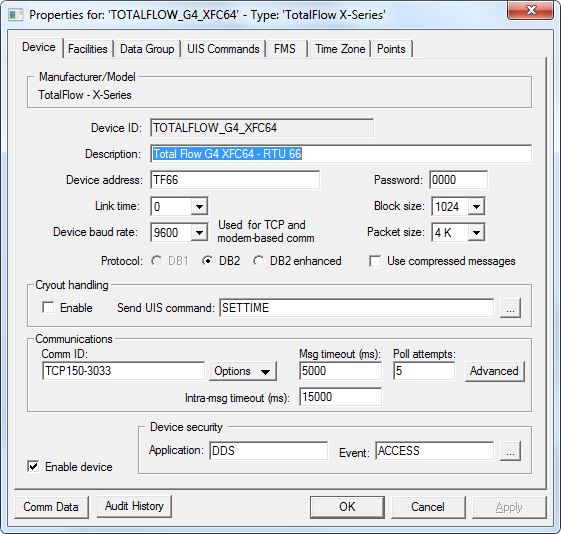This screenshot has height=534, width=561.
Task: Click the Device security Application field
Action: click(x=268, y=451)
